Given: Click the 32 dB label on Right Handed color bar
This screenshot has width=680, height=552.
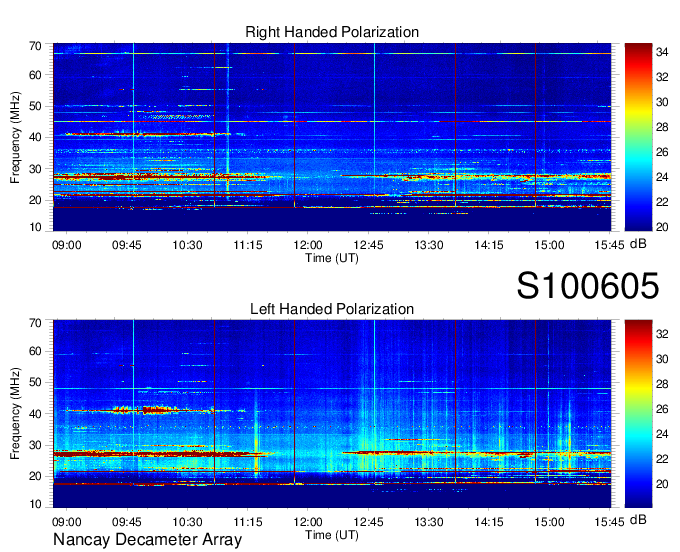Looking at the screenshot, I should point(662,77).
